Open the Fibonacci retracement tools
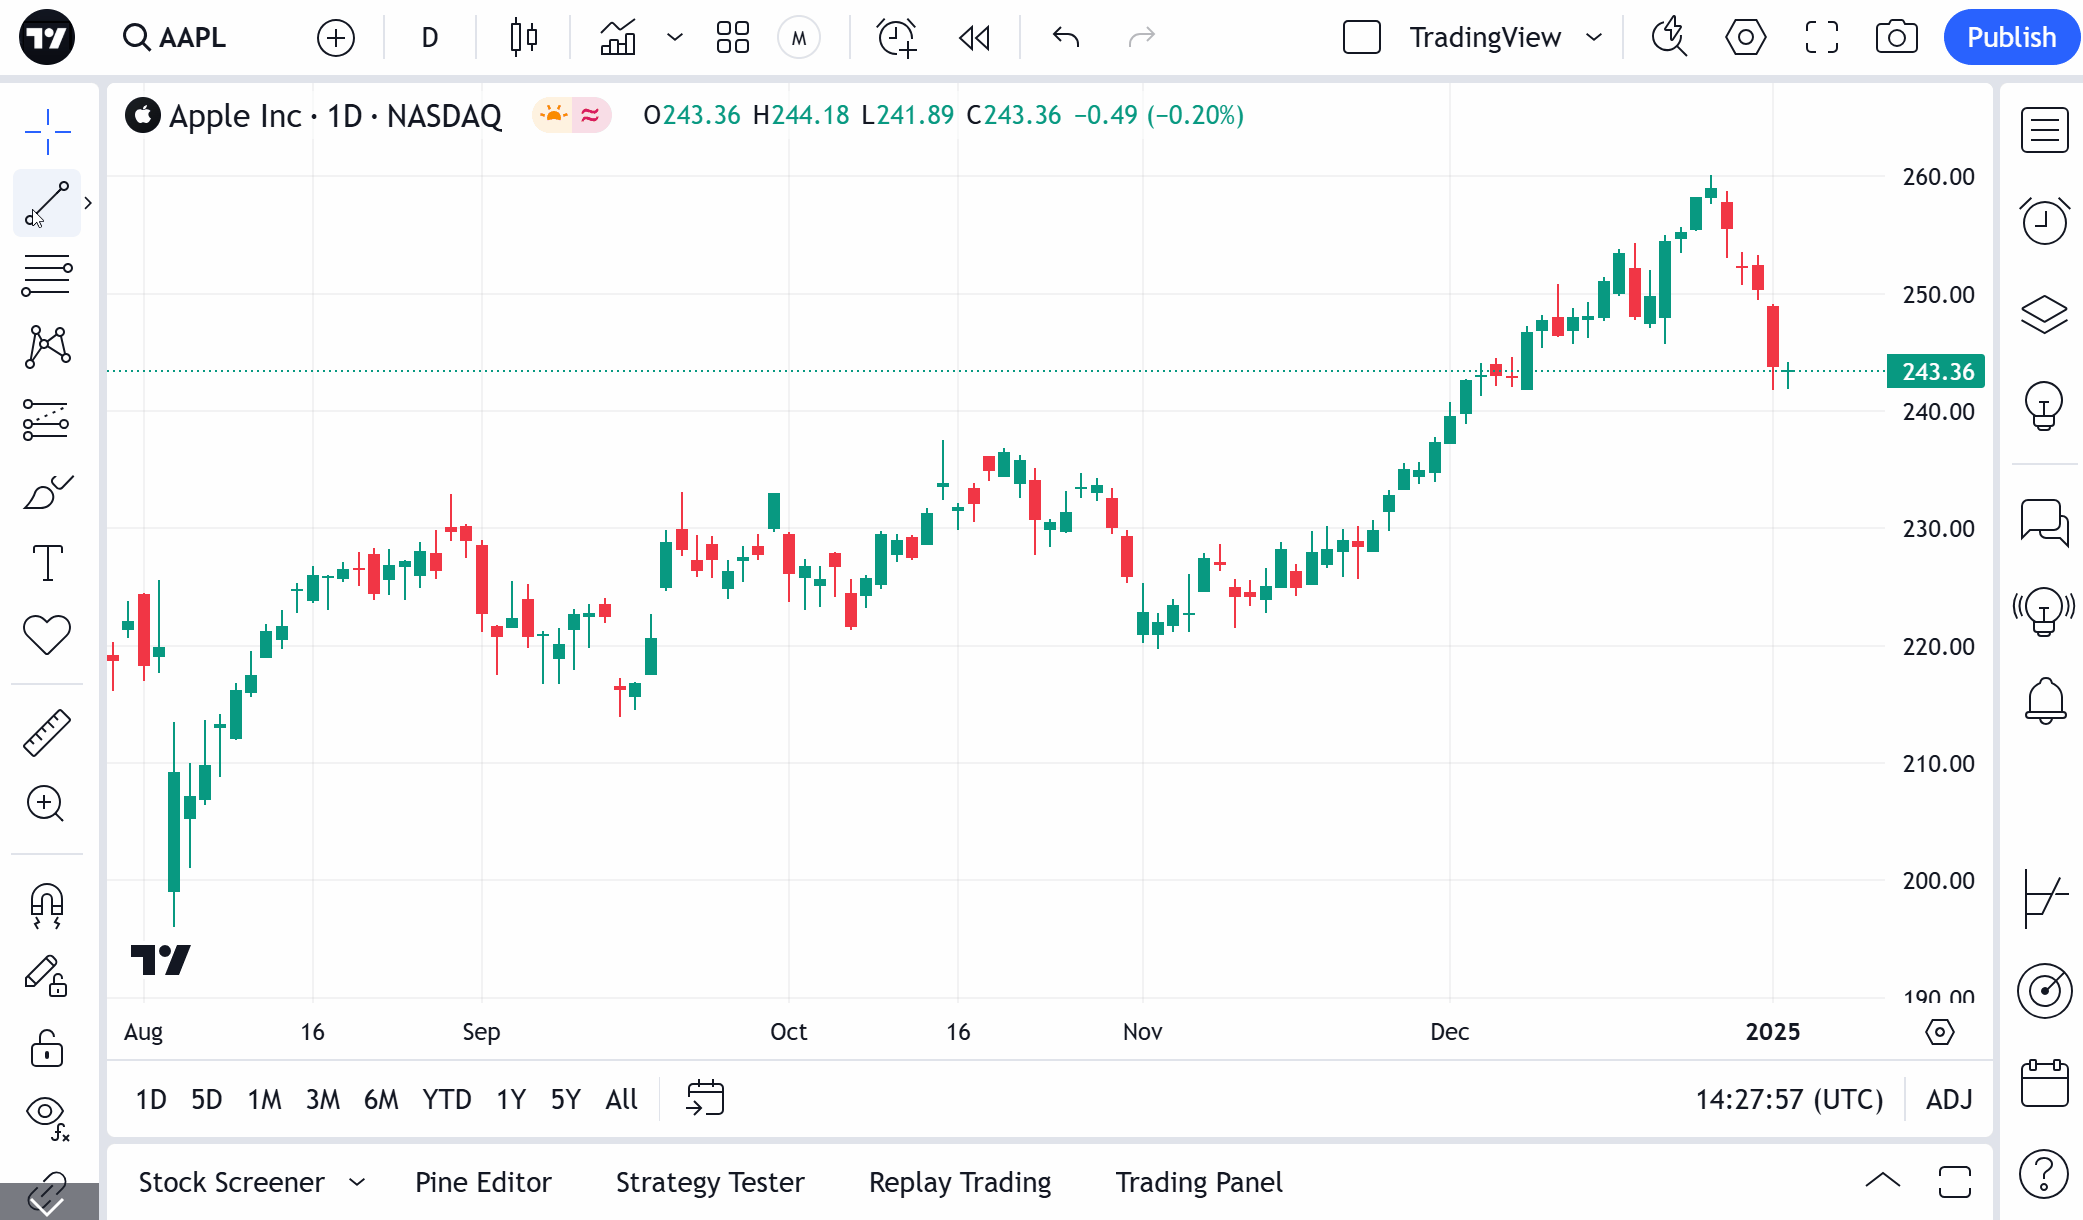This screenshot has width=2083, height=1220. pyautogui.click(x=47, y=275)
